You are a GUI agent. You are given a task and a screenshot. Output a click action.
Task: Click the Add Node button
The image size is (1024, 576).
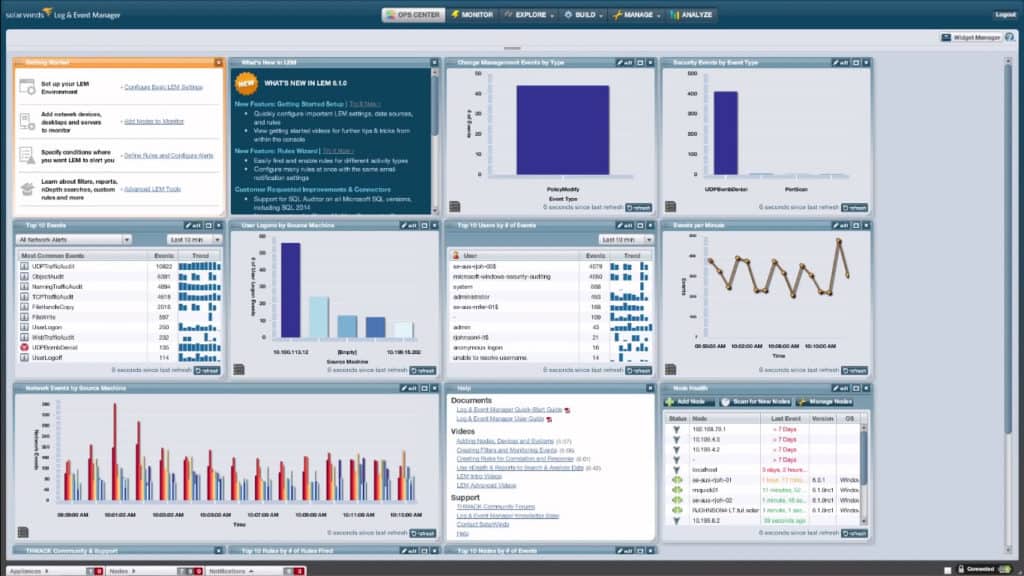click(x=690, y=402)
